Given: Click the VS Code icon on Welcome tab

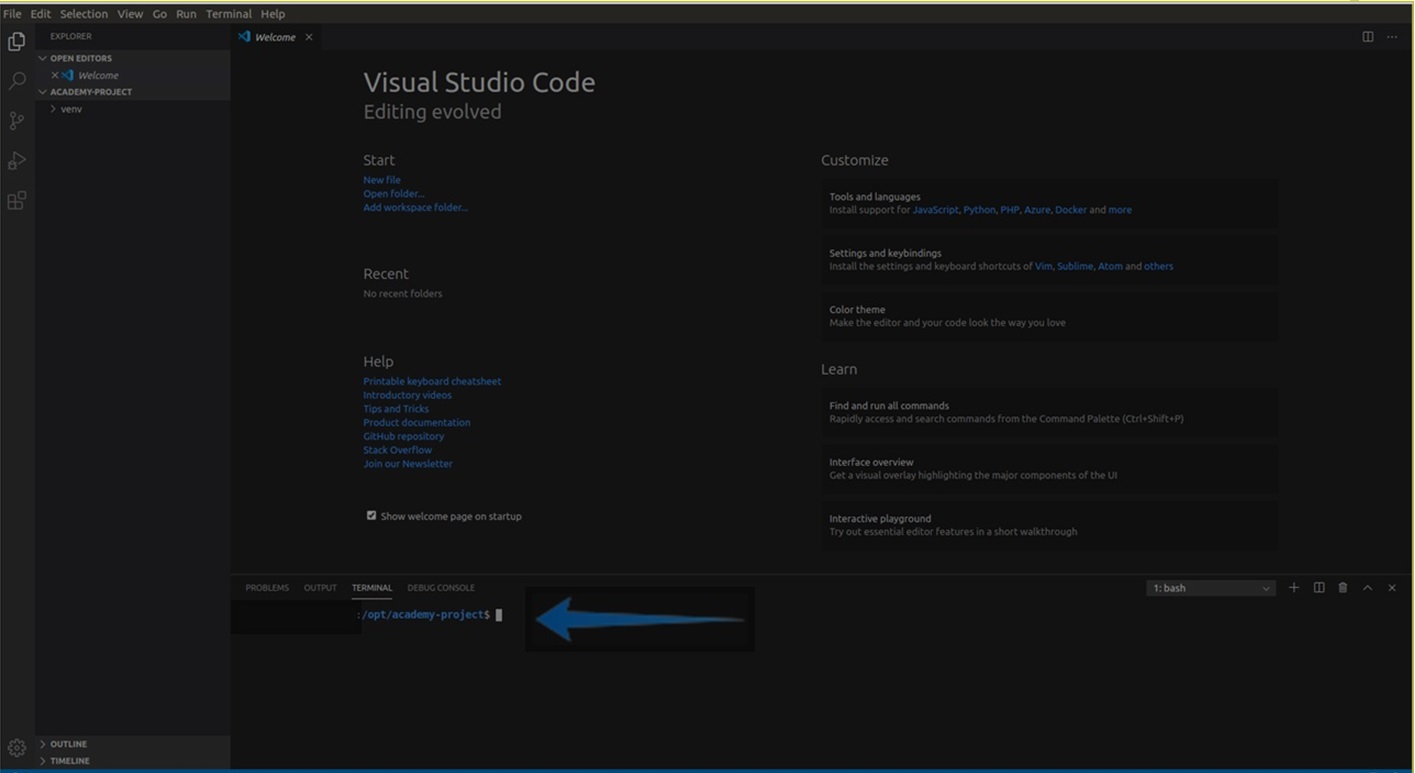Looking at the screenshot, I should coord(244,37).
